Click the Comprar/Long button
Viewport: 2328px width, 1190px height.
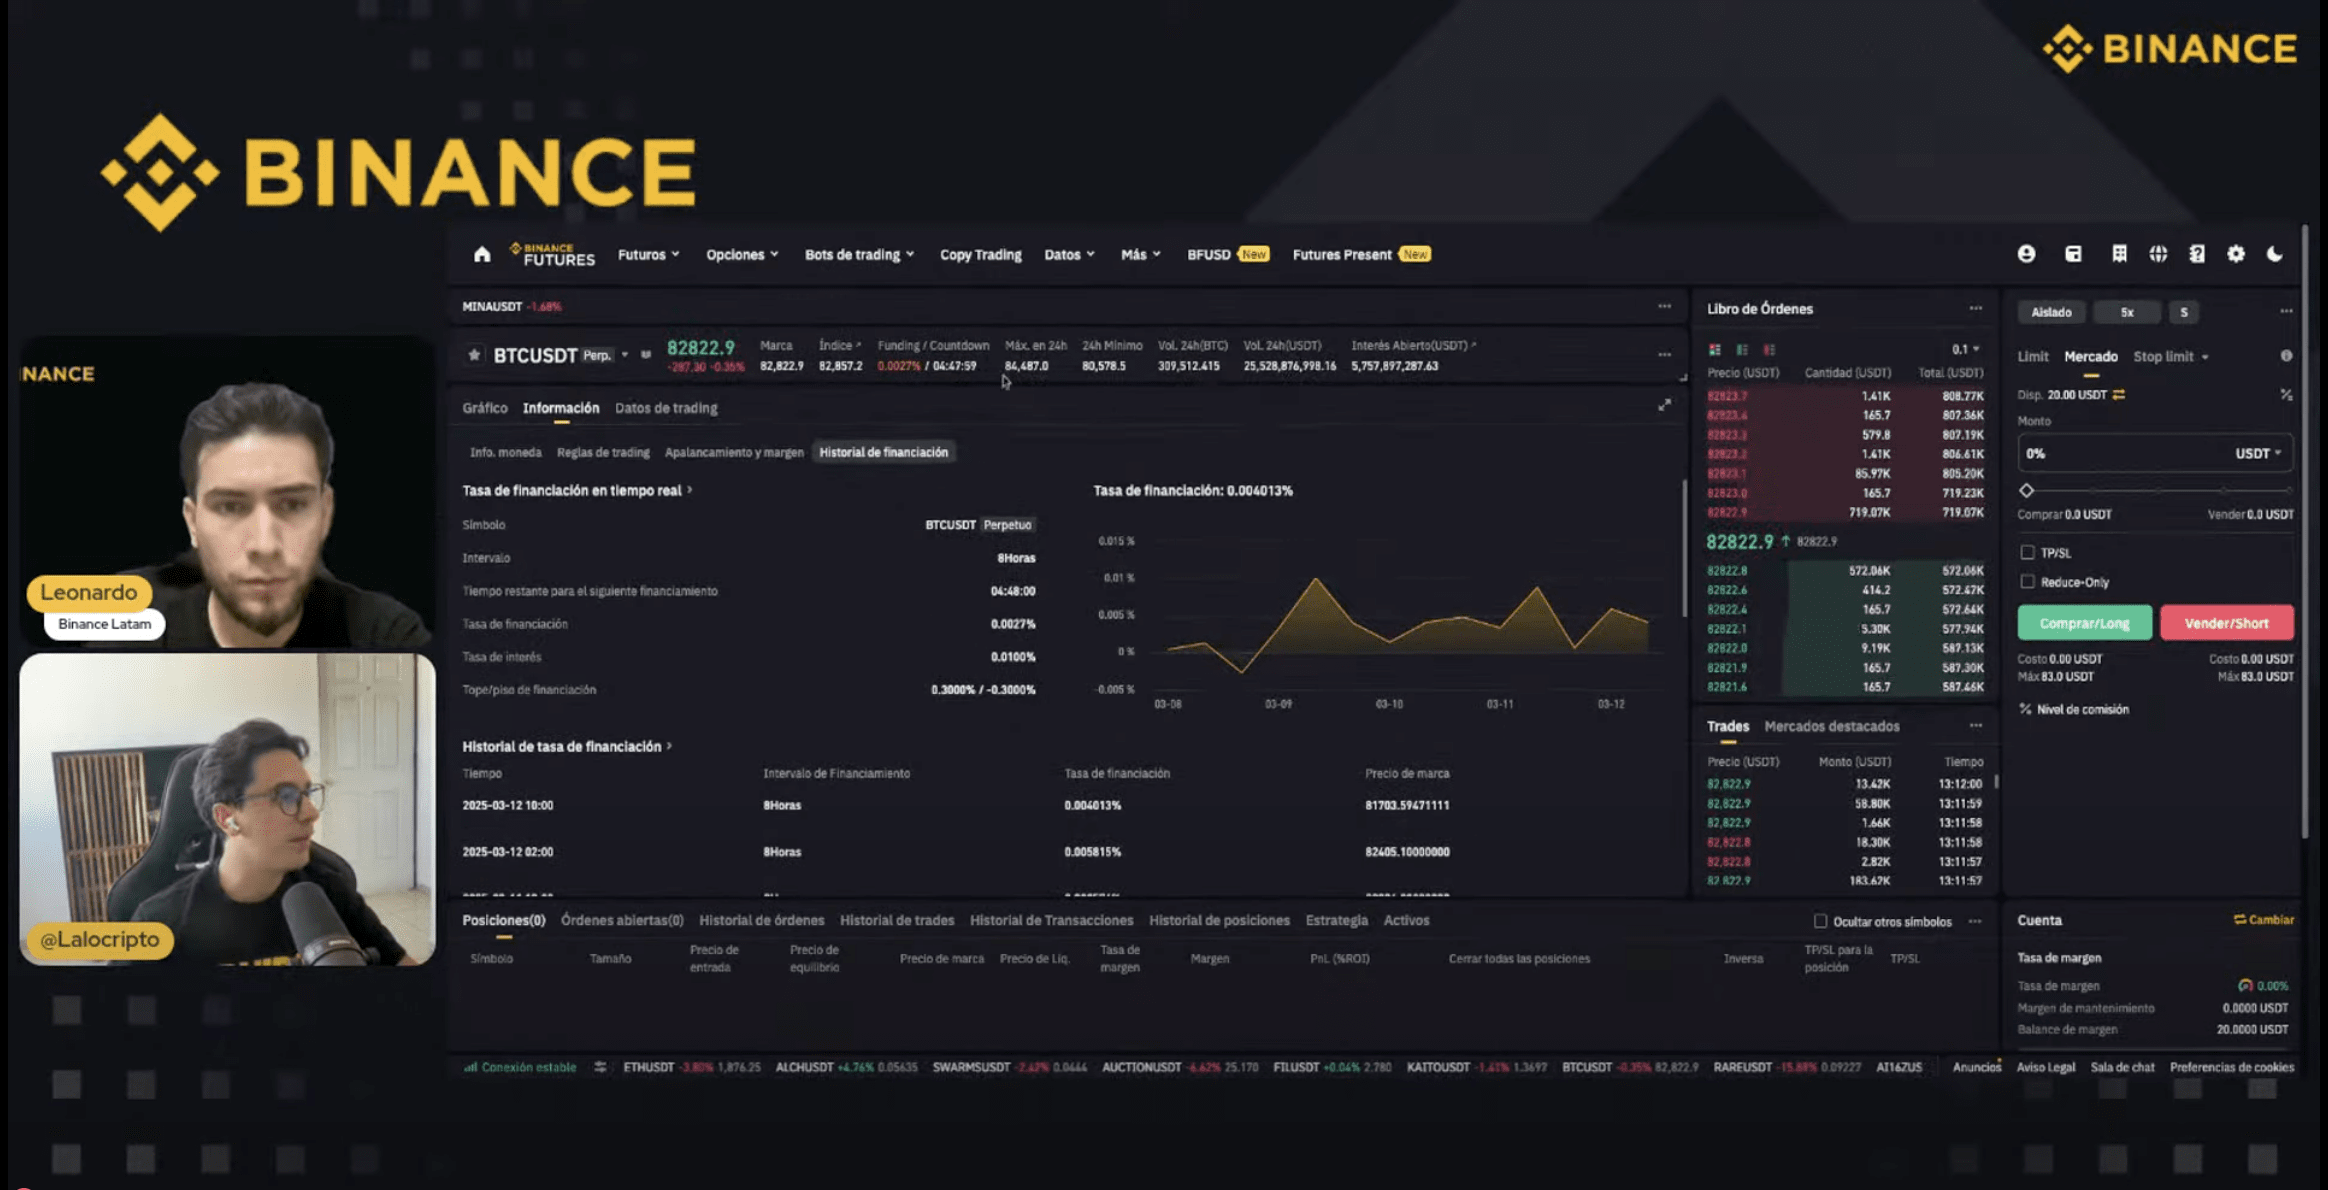[2084, 623]
